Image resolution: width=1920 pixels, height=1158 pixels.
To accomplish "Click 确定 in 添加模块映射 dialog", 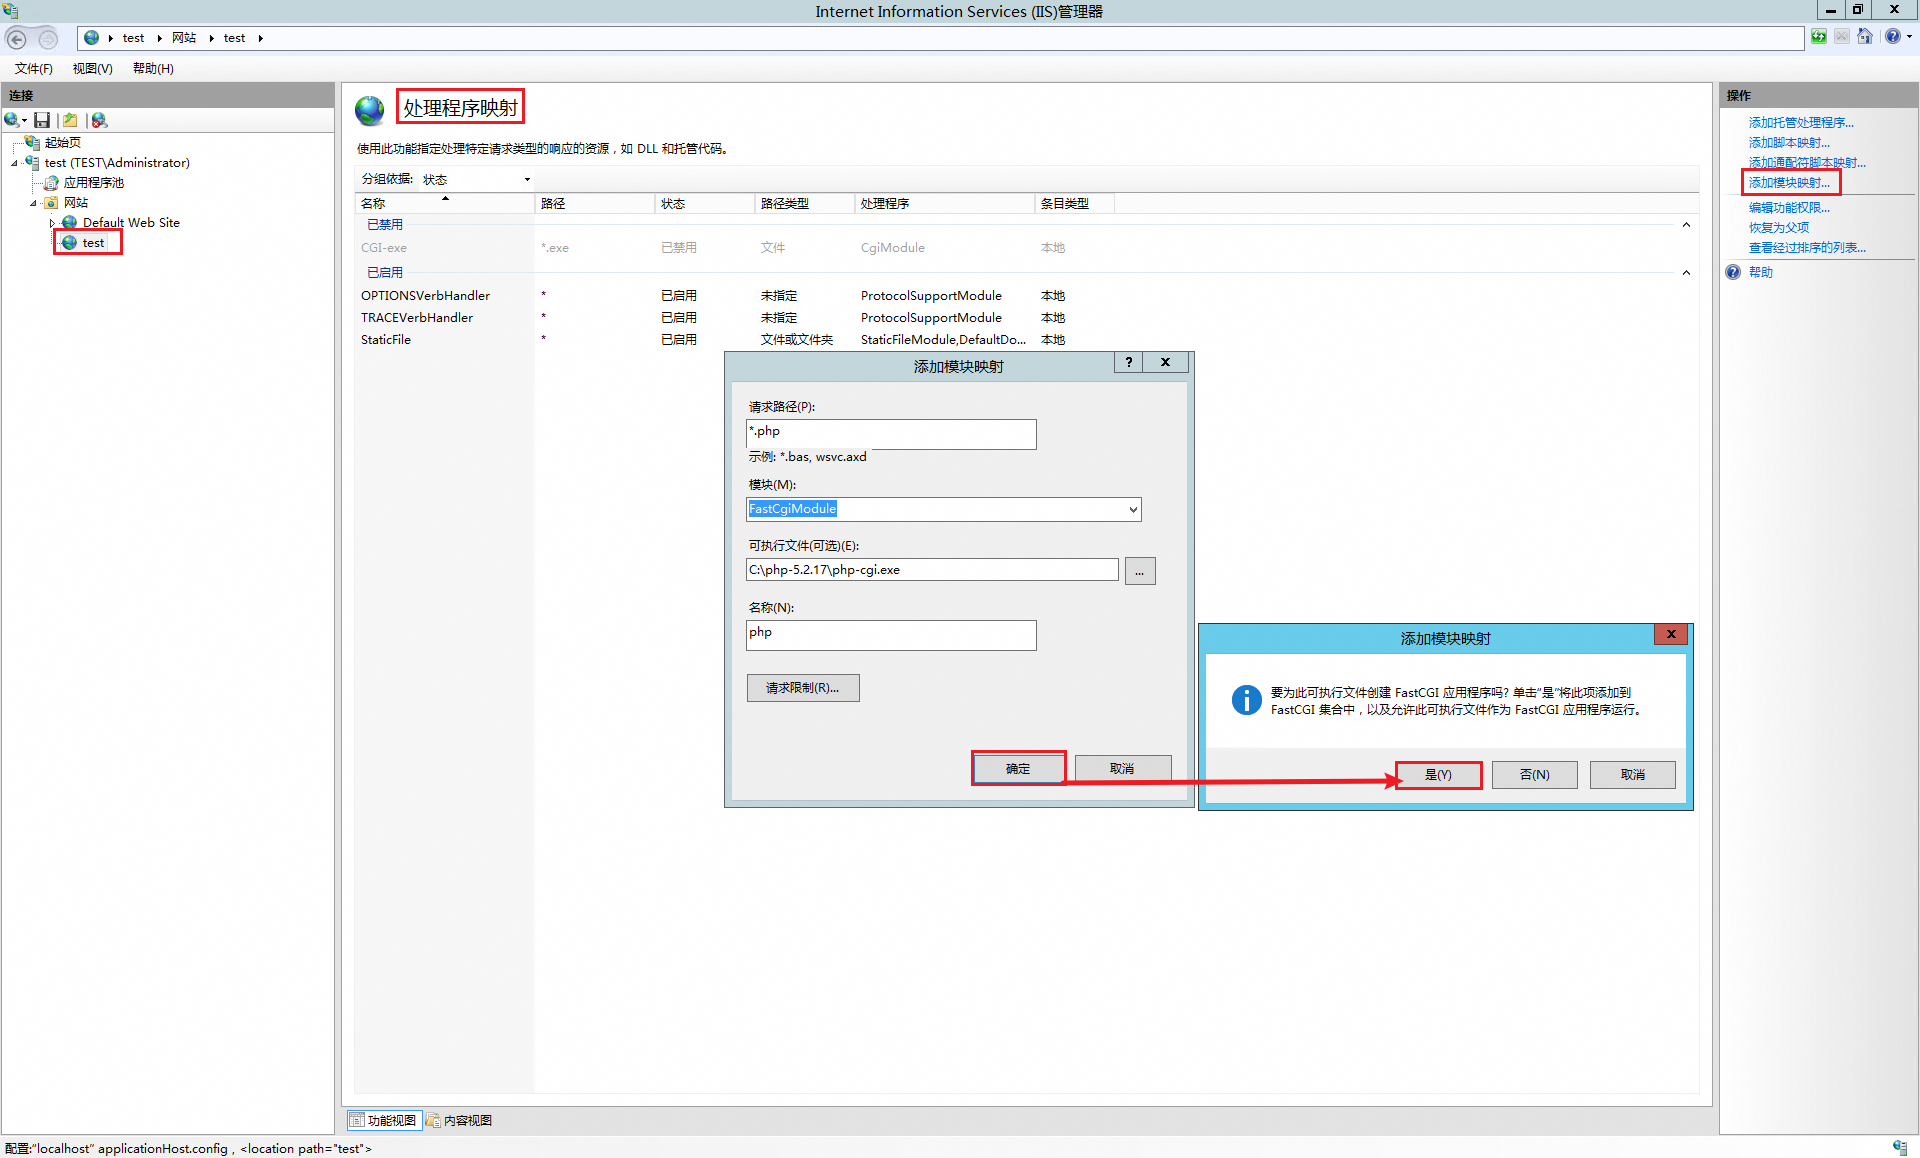I will 1018,769.
